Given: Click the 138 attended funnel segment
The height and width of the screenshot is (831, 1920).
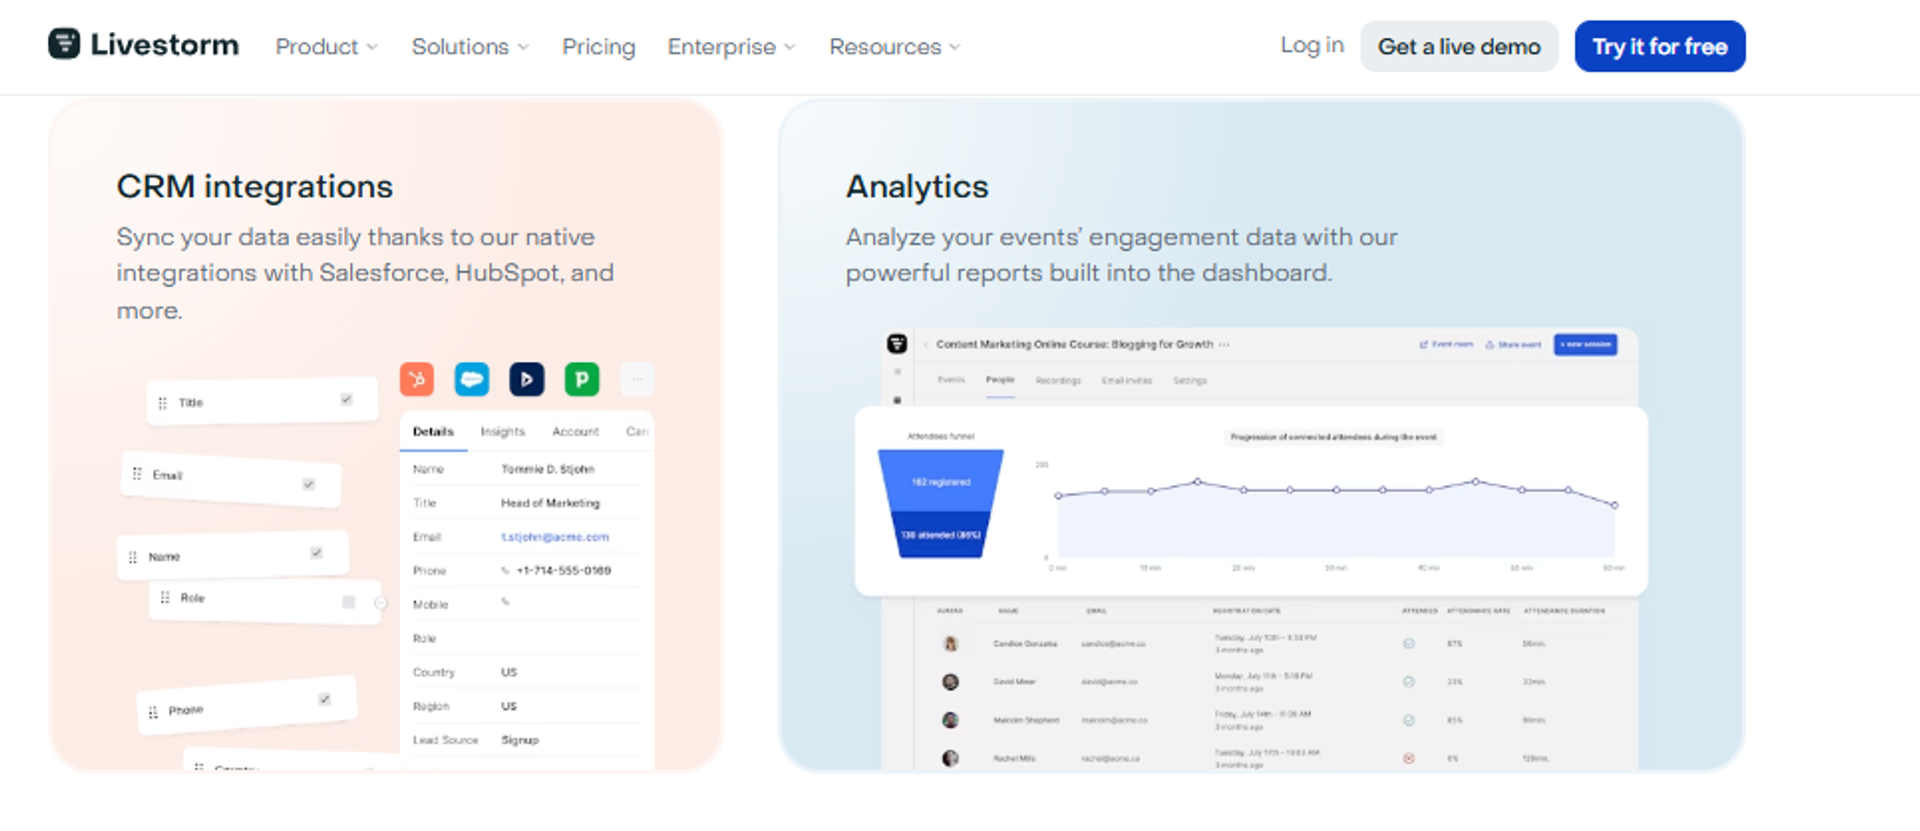Looking at the screenshot, I should click(x=941, y=535).
